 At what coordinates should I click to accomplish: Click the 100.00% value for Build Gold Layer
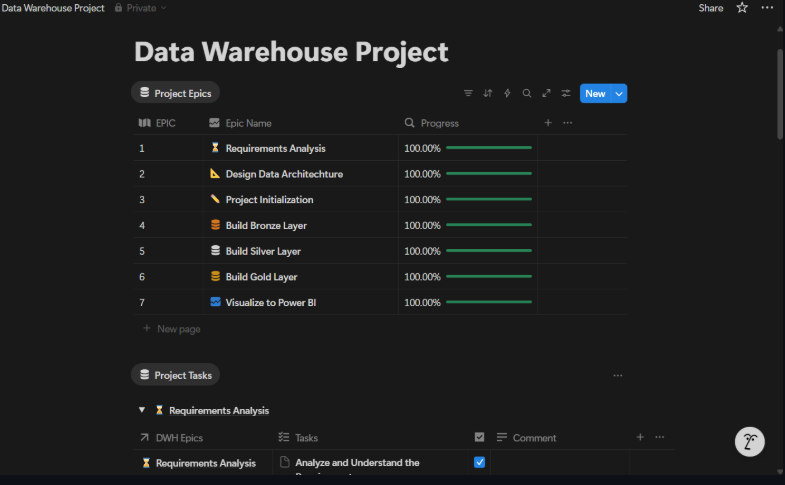(423, 277)
